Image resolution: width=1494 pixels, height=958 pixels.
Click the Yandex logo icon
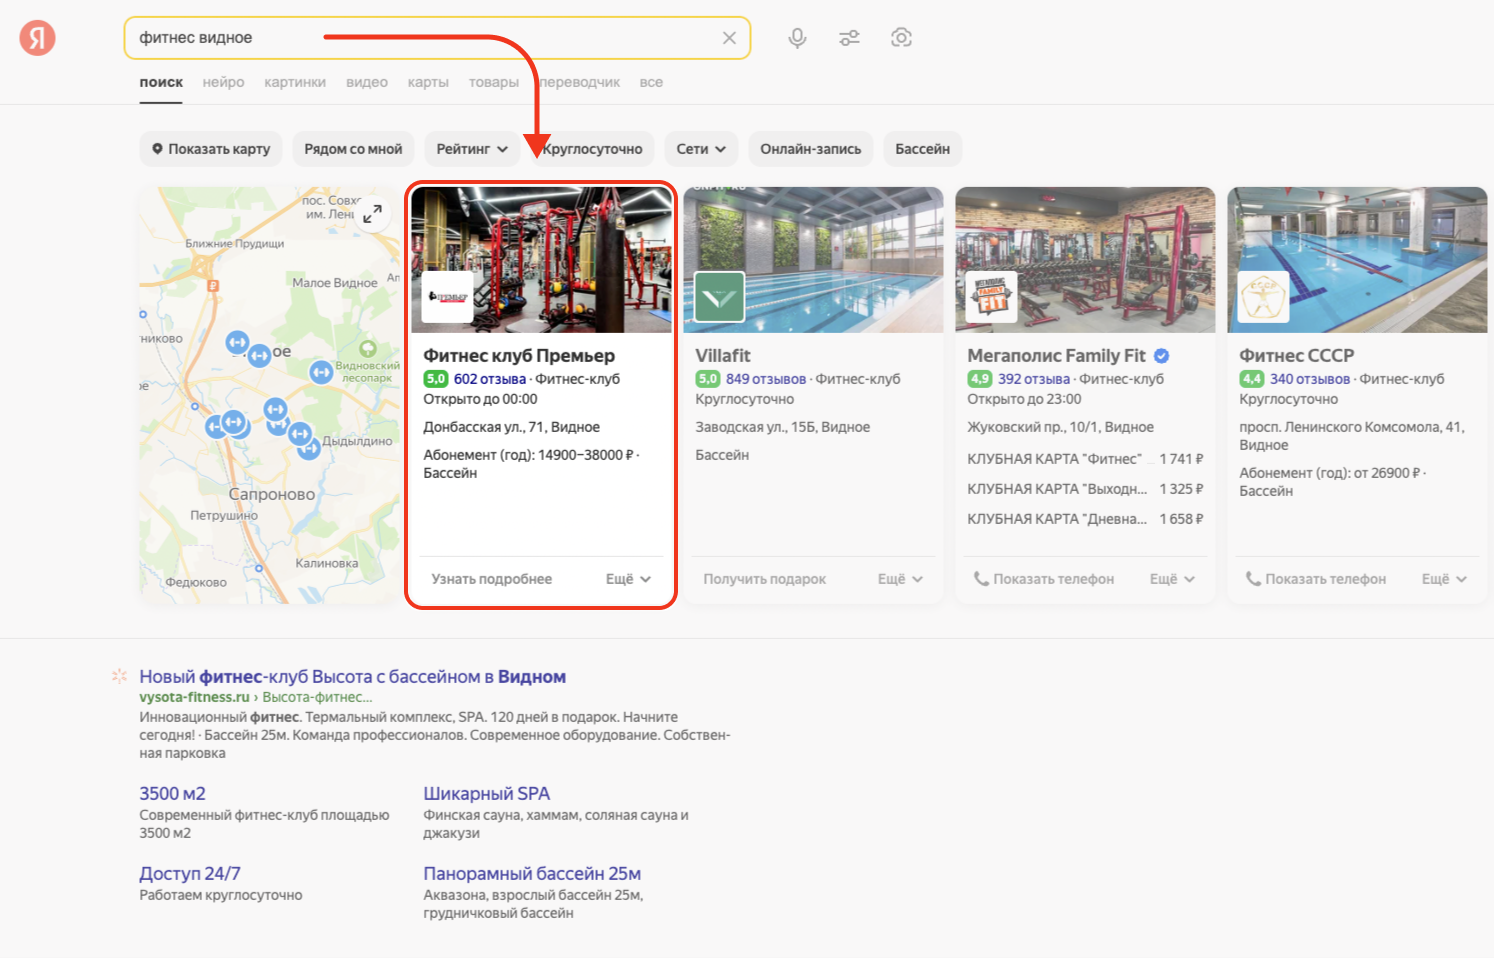pyautogui.click(x=37, y=38)
